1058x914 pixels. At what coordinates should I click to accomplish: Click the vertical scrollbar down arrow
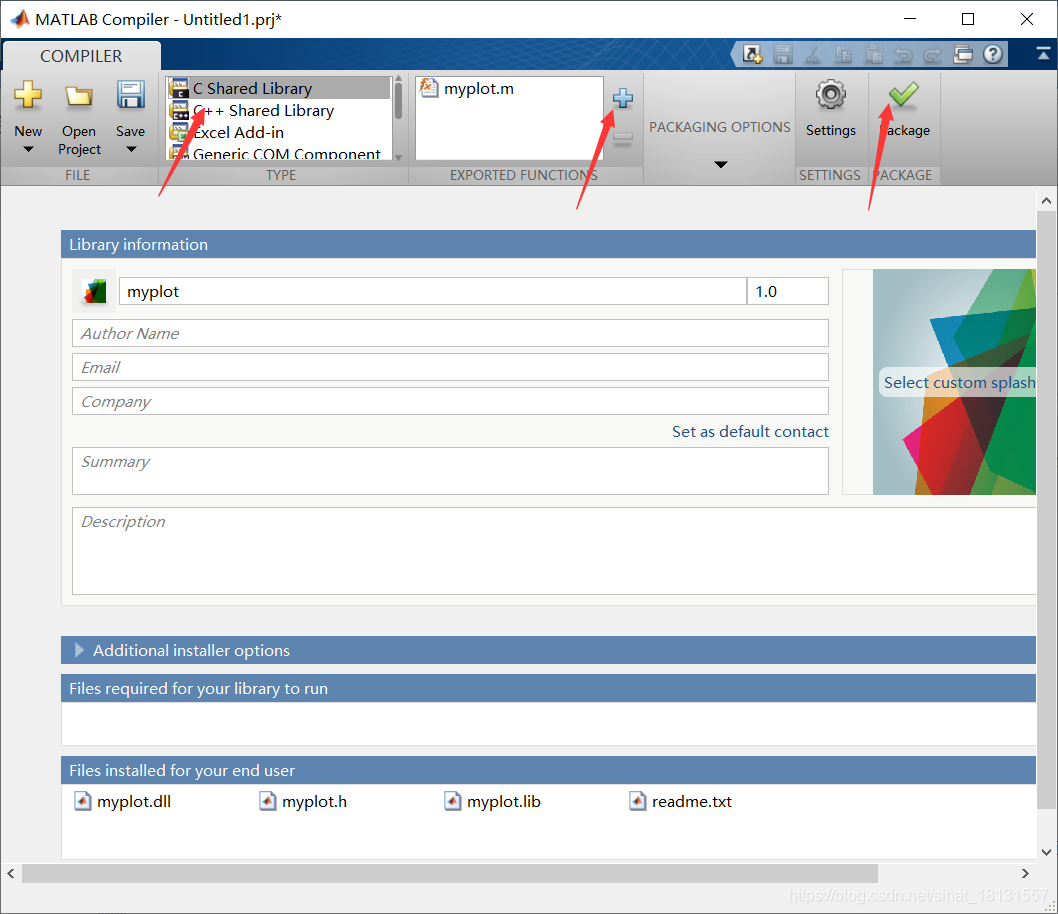pyautogui.click(x=1046, y=852)
